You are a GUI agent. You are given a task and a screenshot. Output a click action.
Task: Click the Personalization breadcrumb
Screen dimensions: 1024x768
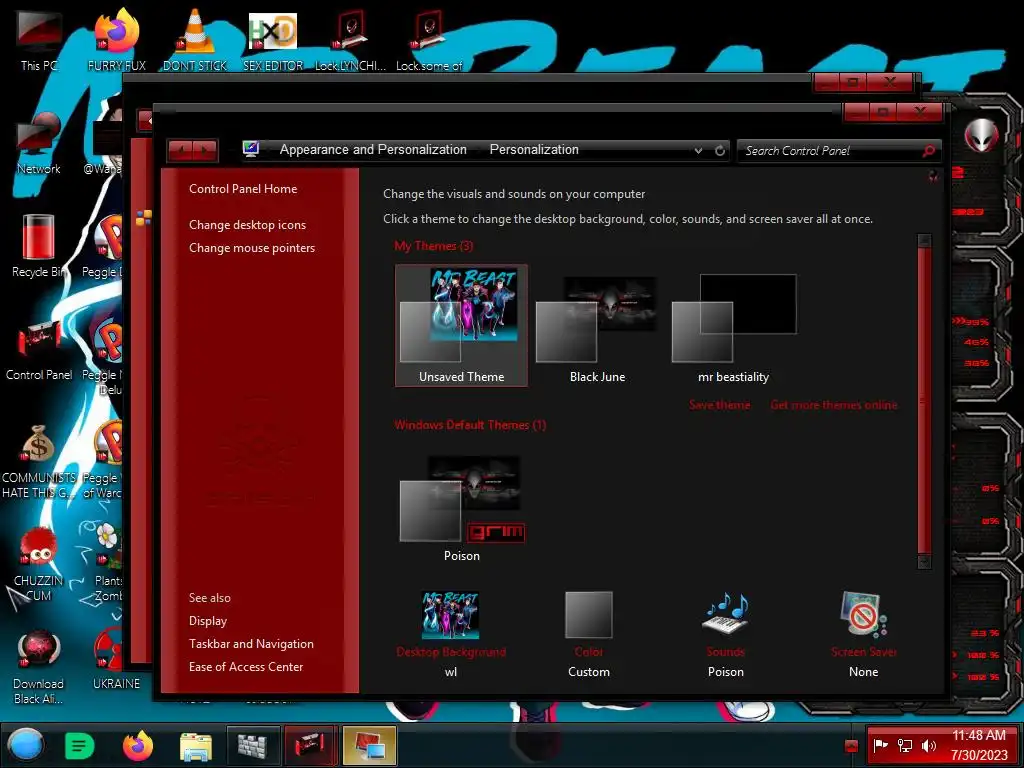pos(534,150)
